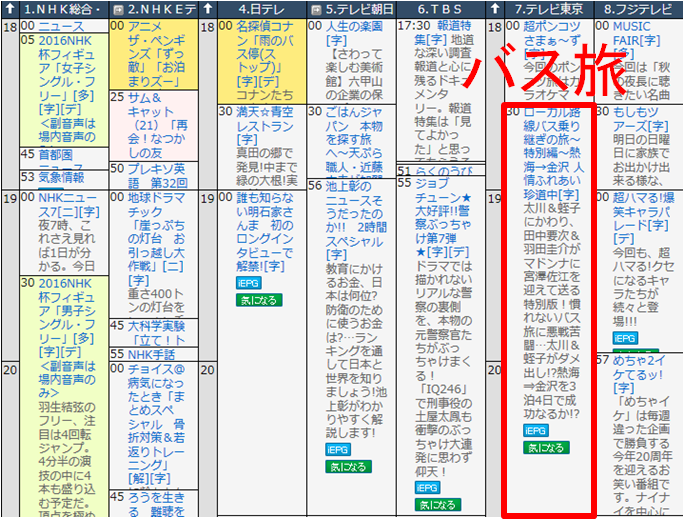This screenshot has height=530, width=683.
Task: Open the 8.フジテレビ channel header
Action: tap(638, 9)
